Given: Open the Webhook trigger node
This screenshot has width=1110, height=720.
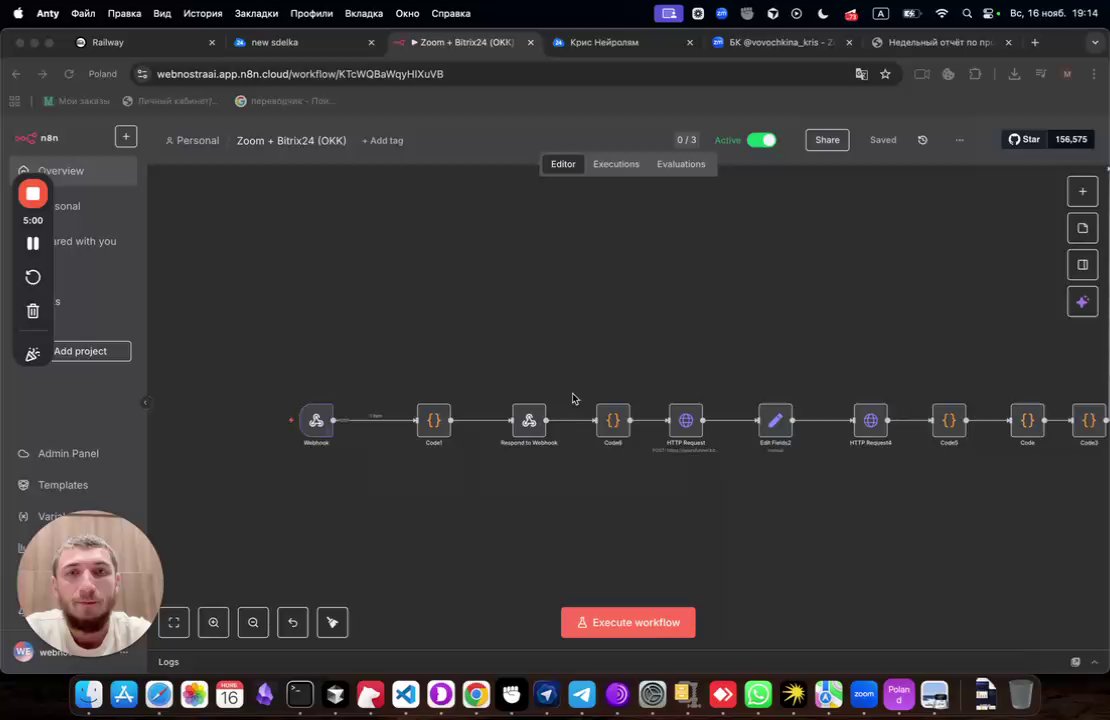Looking at the screenshot, I should (316, 421).
